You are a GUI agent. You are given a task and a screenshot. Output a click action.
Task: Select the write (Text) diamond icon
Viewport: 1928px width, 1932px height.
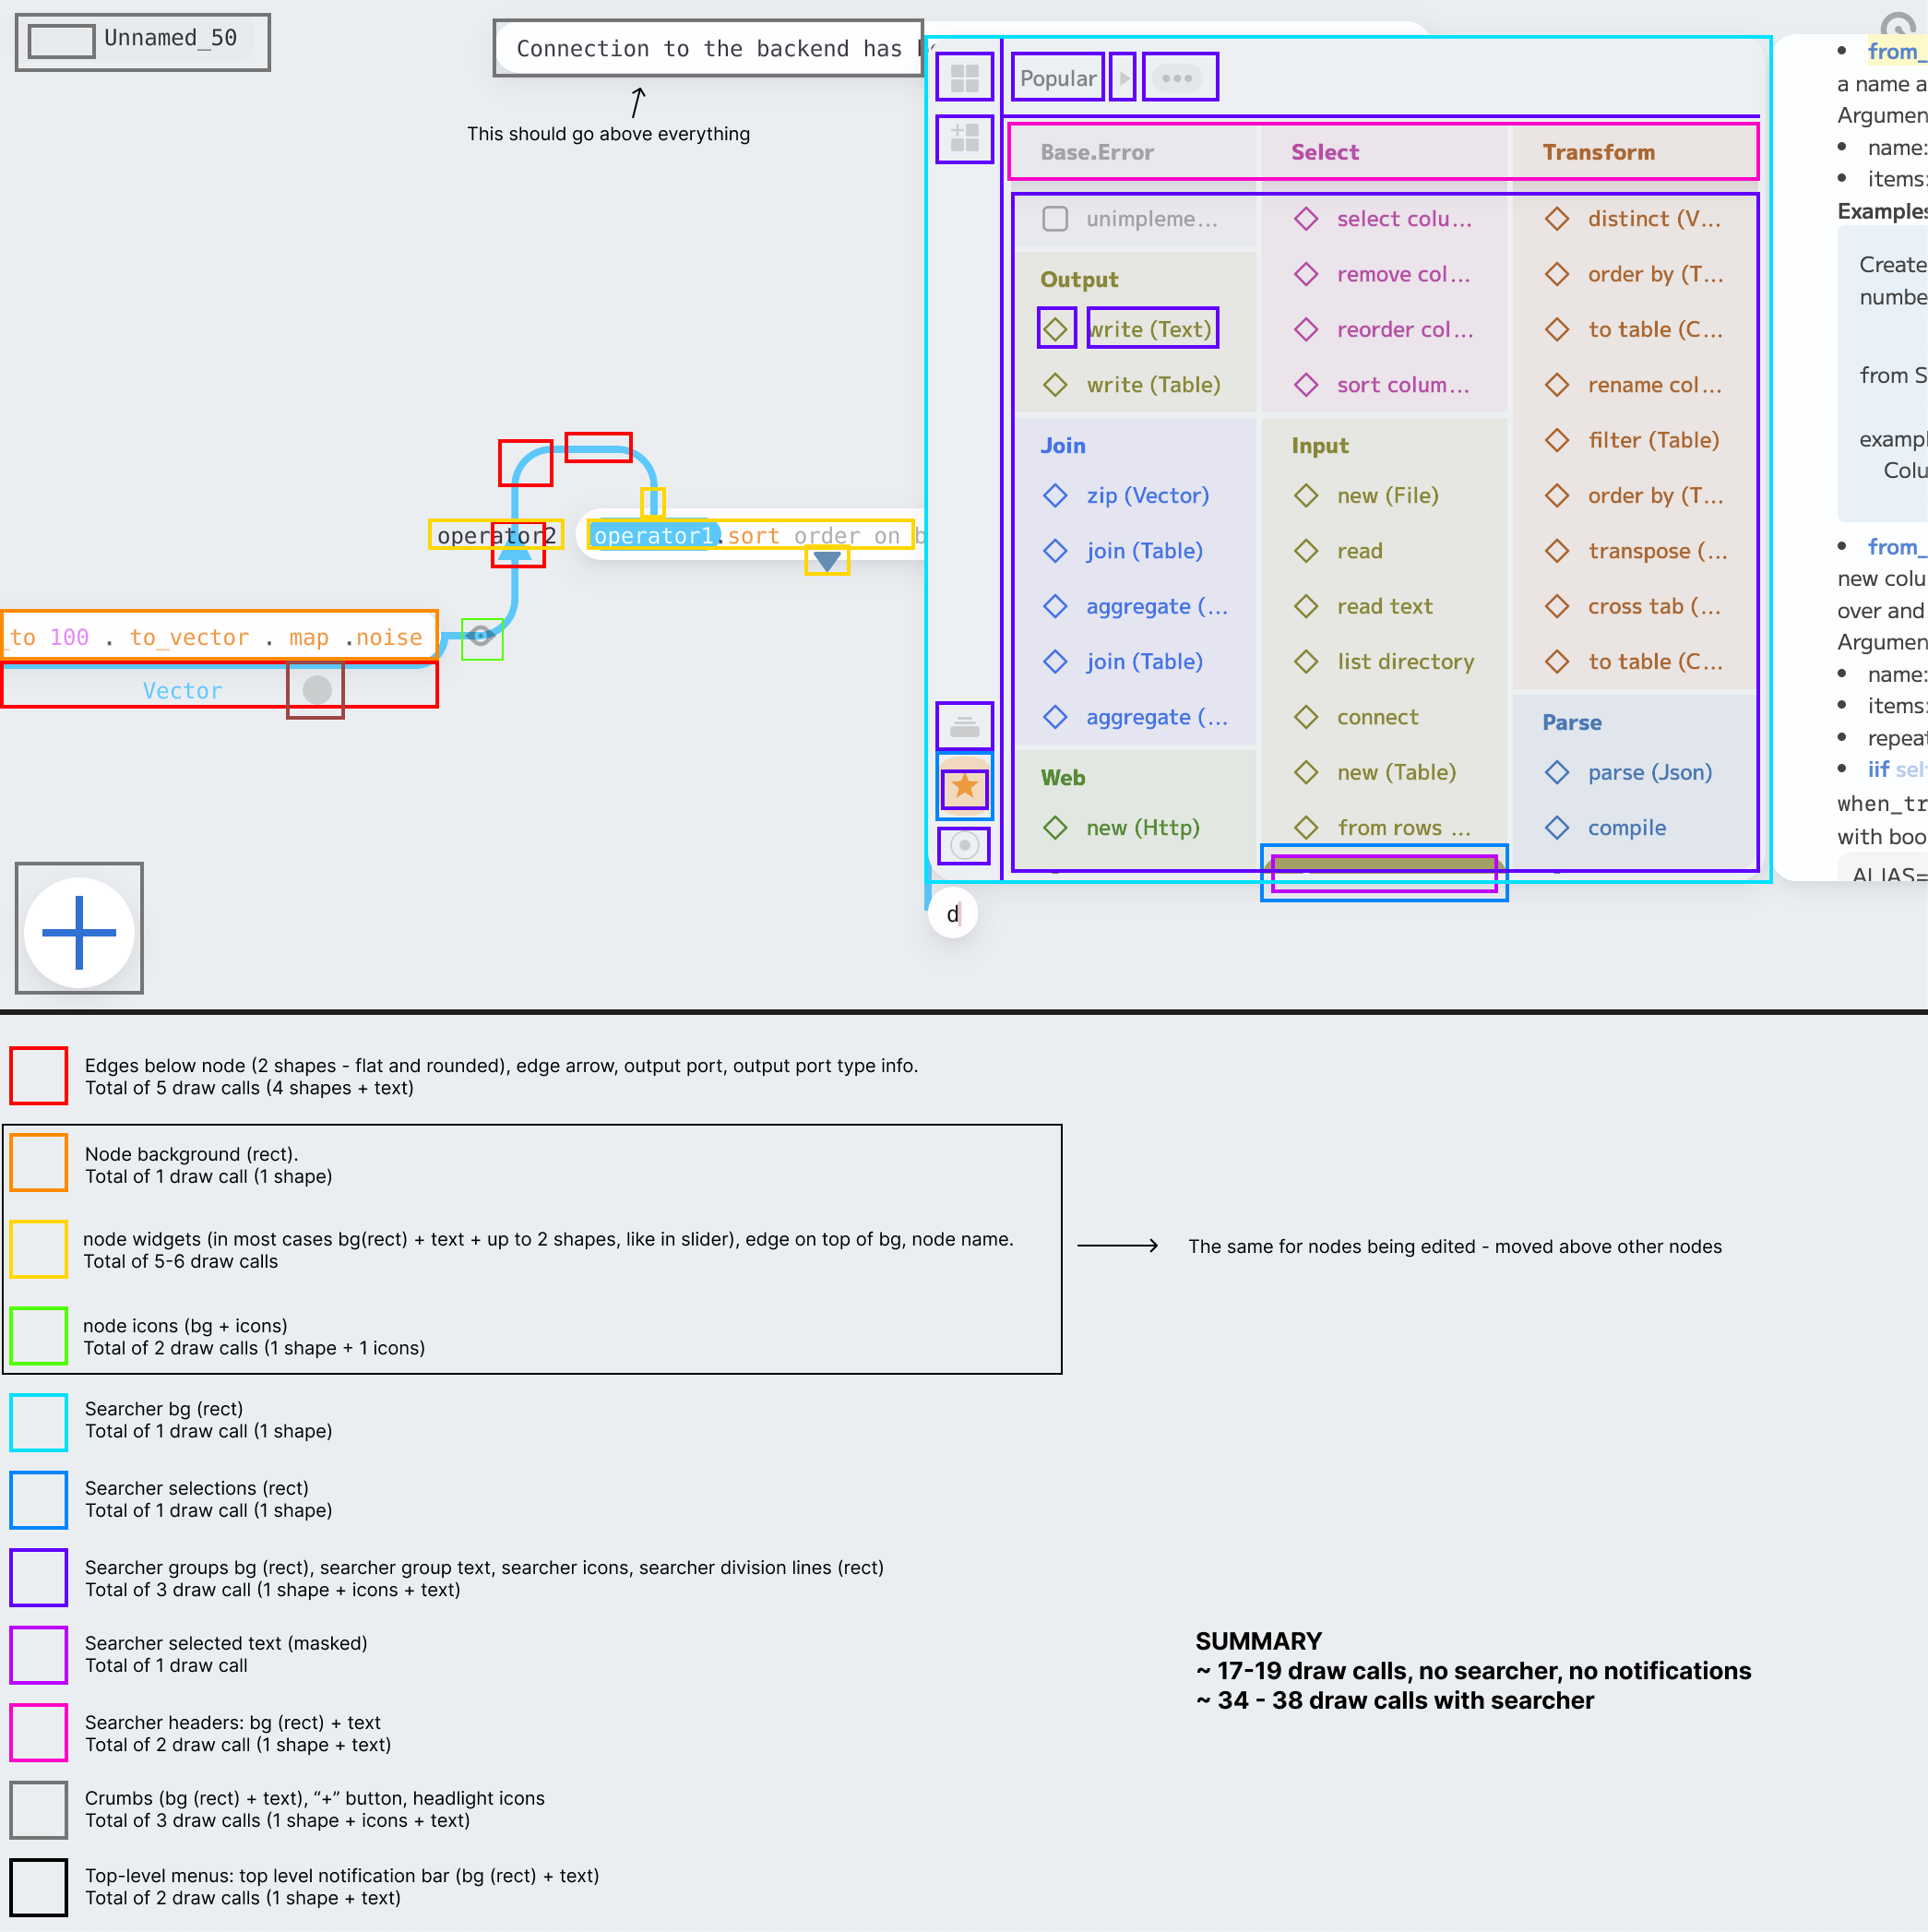pyautogui.click(x=1056, y=328)
